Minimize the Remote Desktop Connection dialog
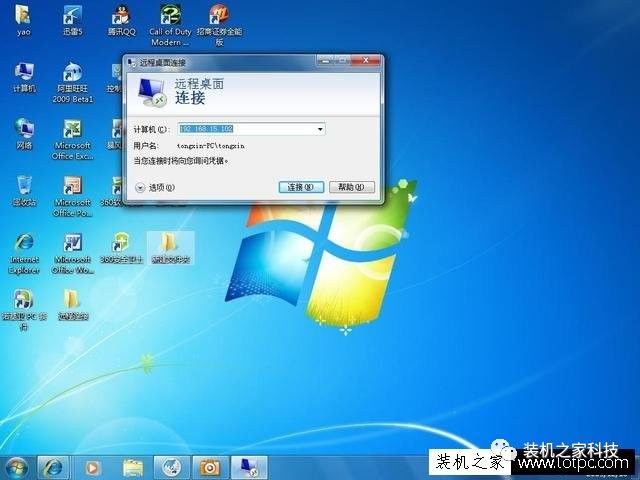640x480 pixels. [325, 61]
